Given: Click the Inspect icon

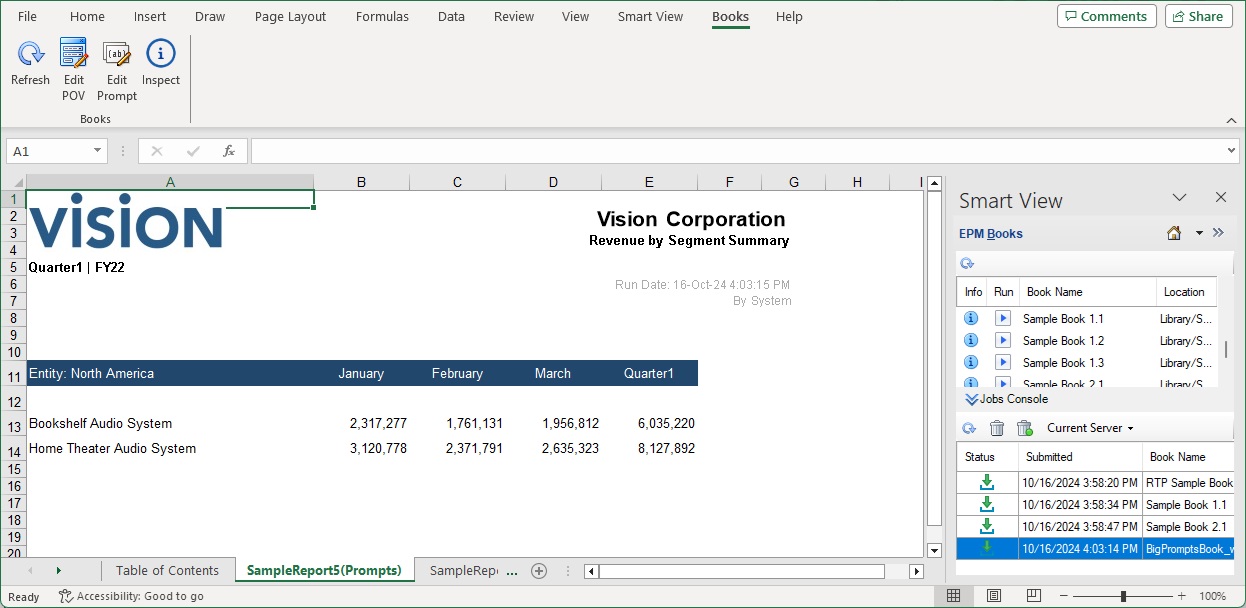Looking at the screenshot, I should click(160, 54).
